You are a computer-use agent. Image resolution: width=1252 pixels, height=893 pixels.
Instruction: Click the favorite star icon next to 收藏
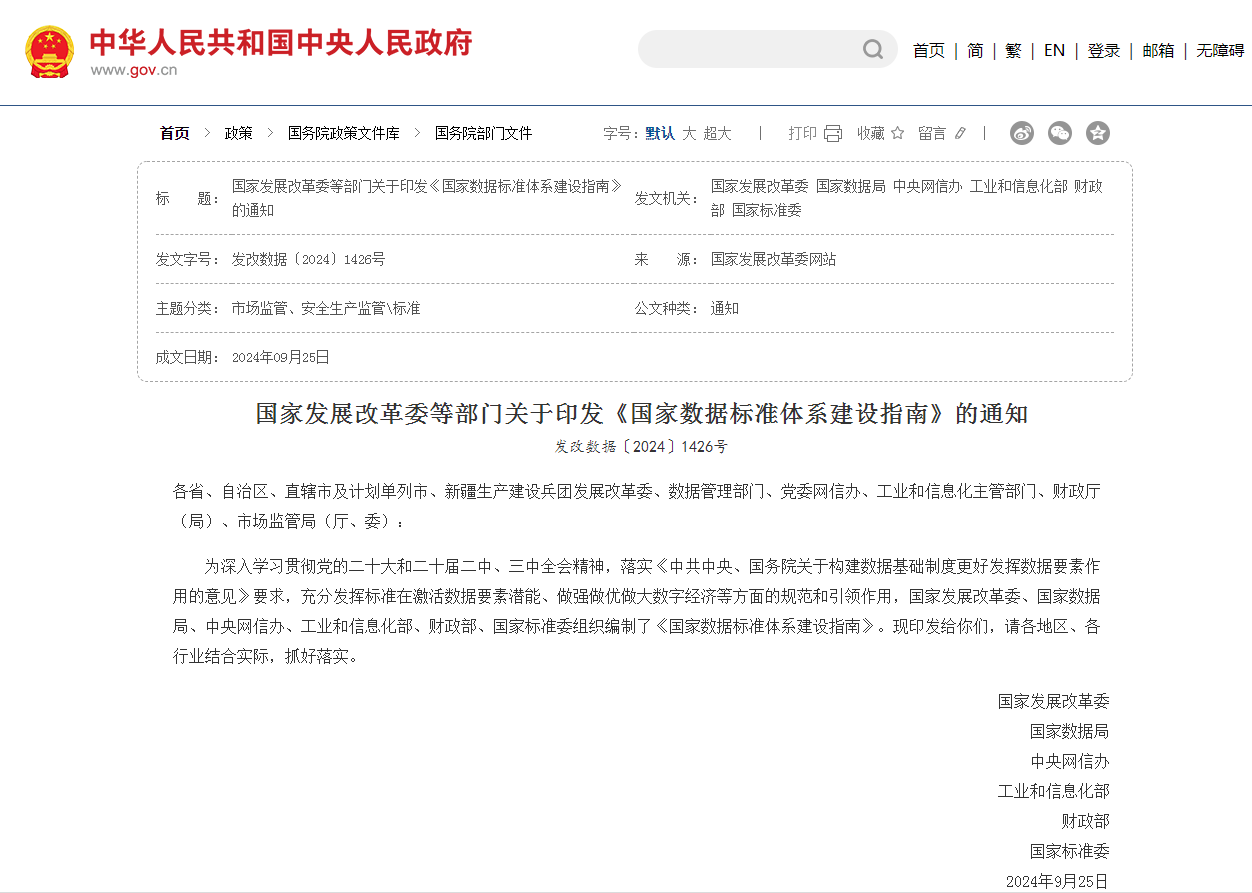[897, 133]
